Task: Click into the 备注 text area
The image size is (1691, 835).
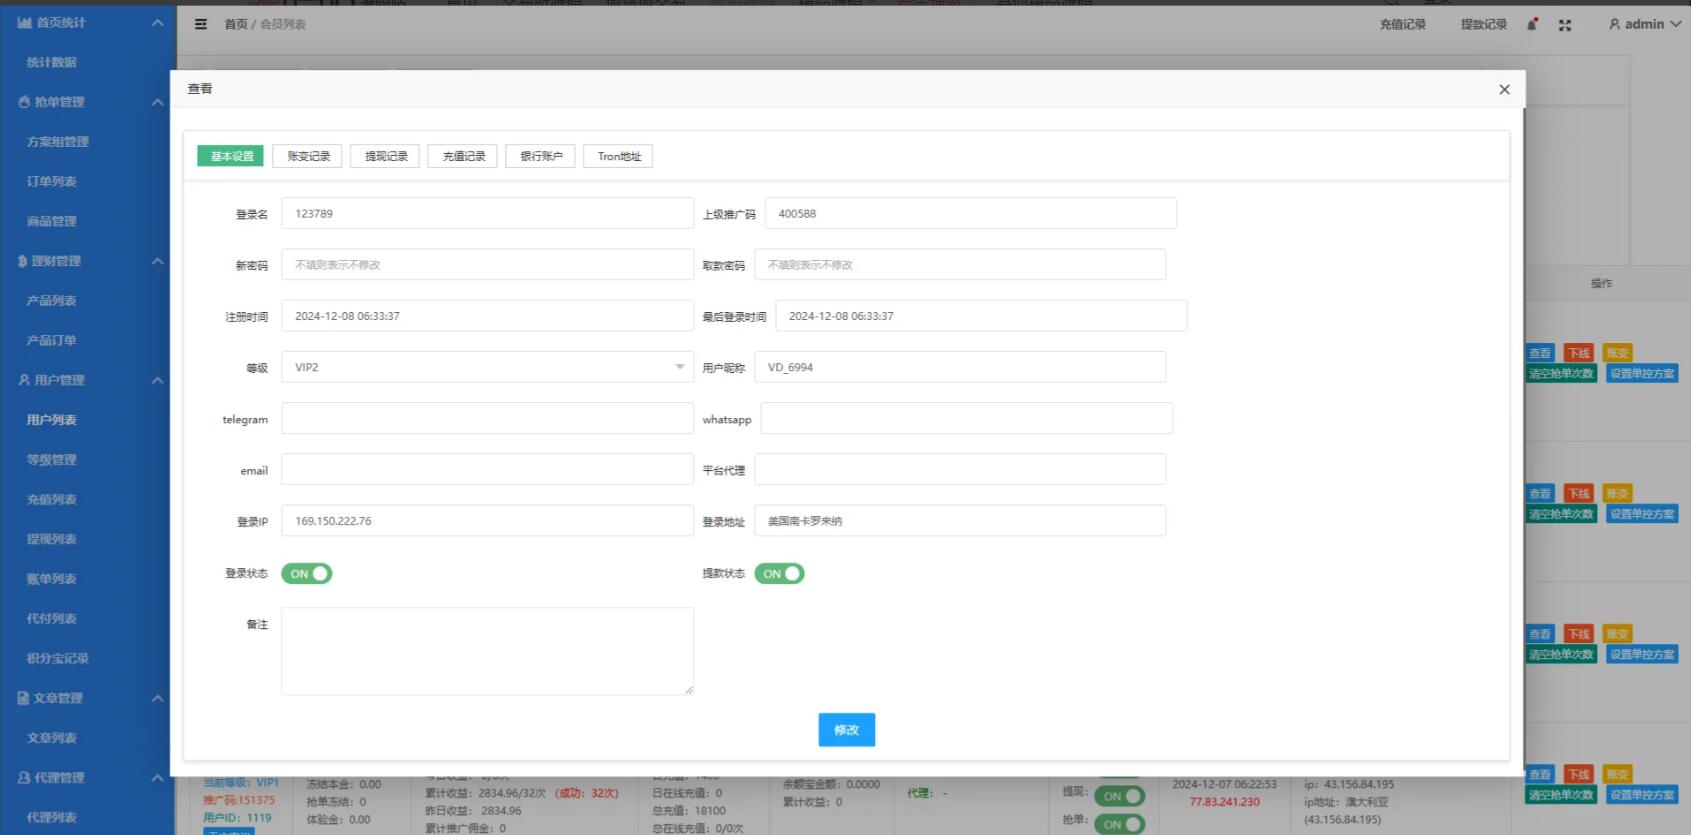Action: (487, 650)
